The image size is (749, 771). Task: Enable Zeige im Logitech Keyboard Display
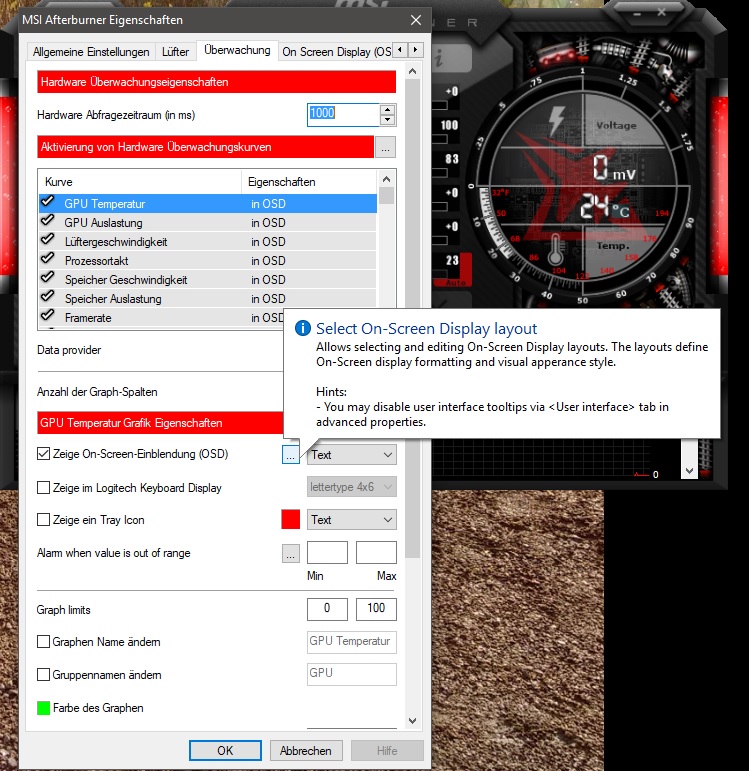click(x=43, y=487)
